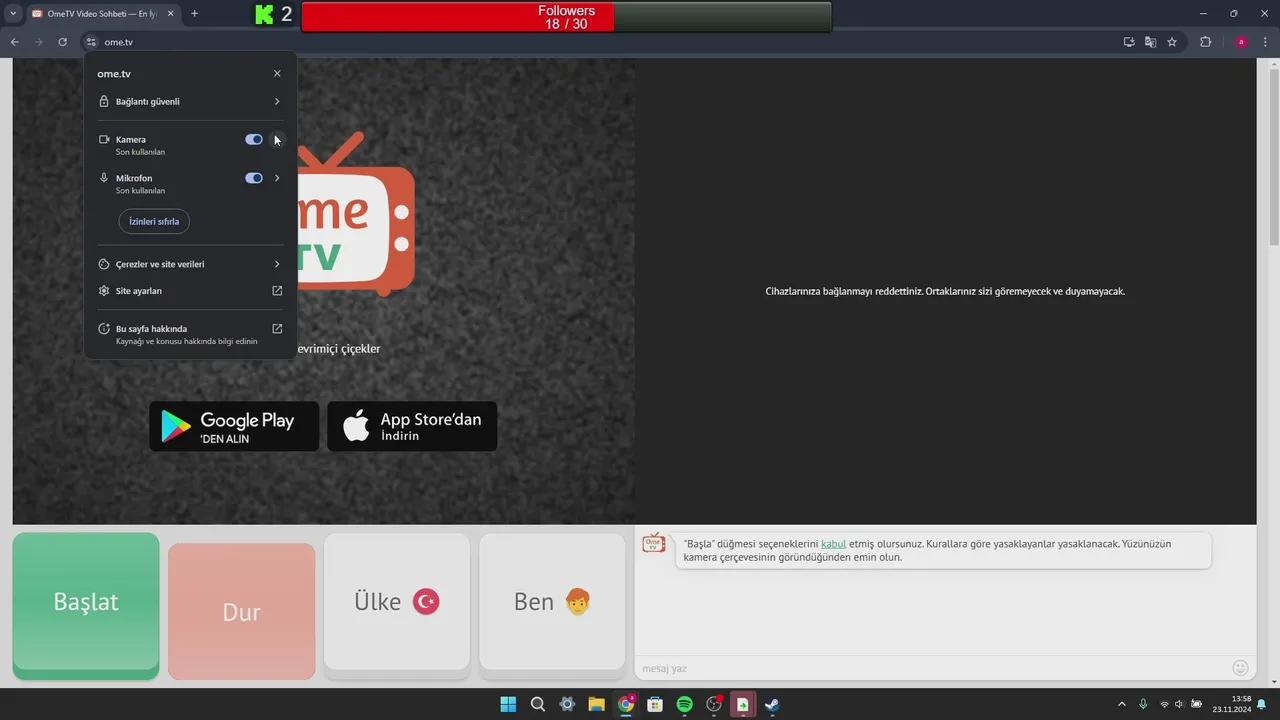Follow the kabul link in chat notice
This screenshot has height=720, width=1280.
(833, 544)
